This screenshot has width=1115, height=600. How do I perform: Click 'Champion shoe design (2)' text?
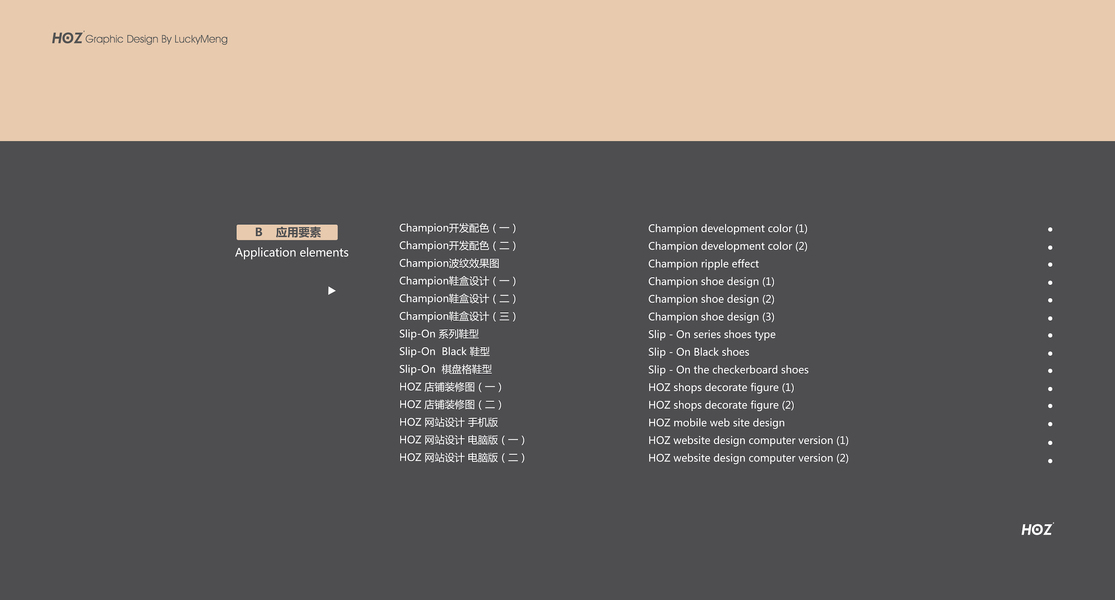click(x=711, y=300)
